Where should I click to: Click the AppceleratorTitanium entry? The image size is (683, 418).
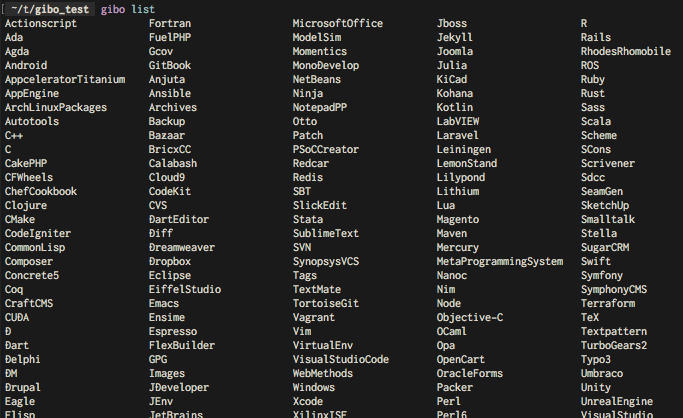[x=65, y=79]
